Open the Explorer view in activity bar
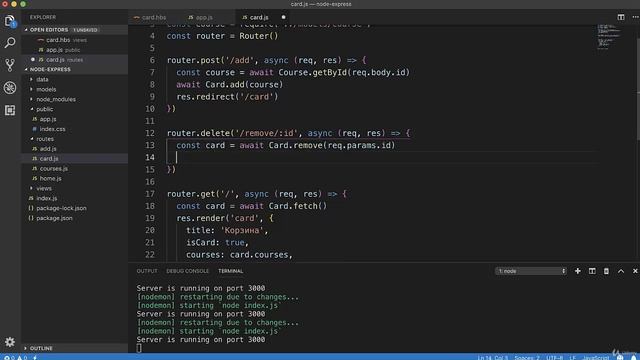Image resolution: width=640 pixels, height=360 pixels. pos(10,21)
